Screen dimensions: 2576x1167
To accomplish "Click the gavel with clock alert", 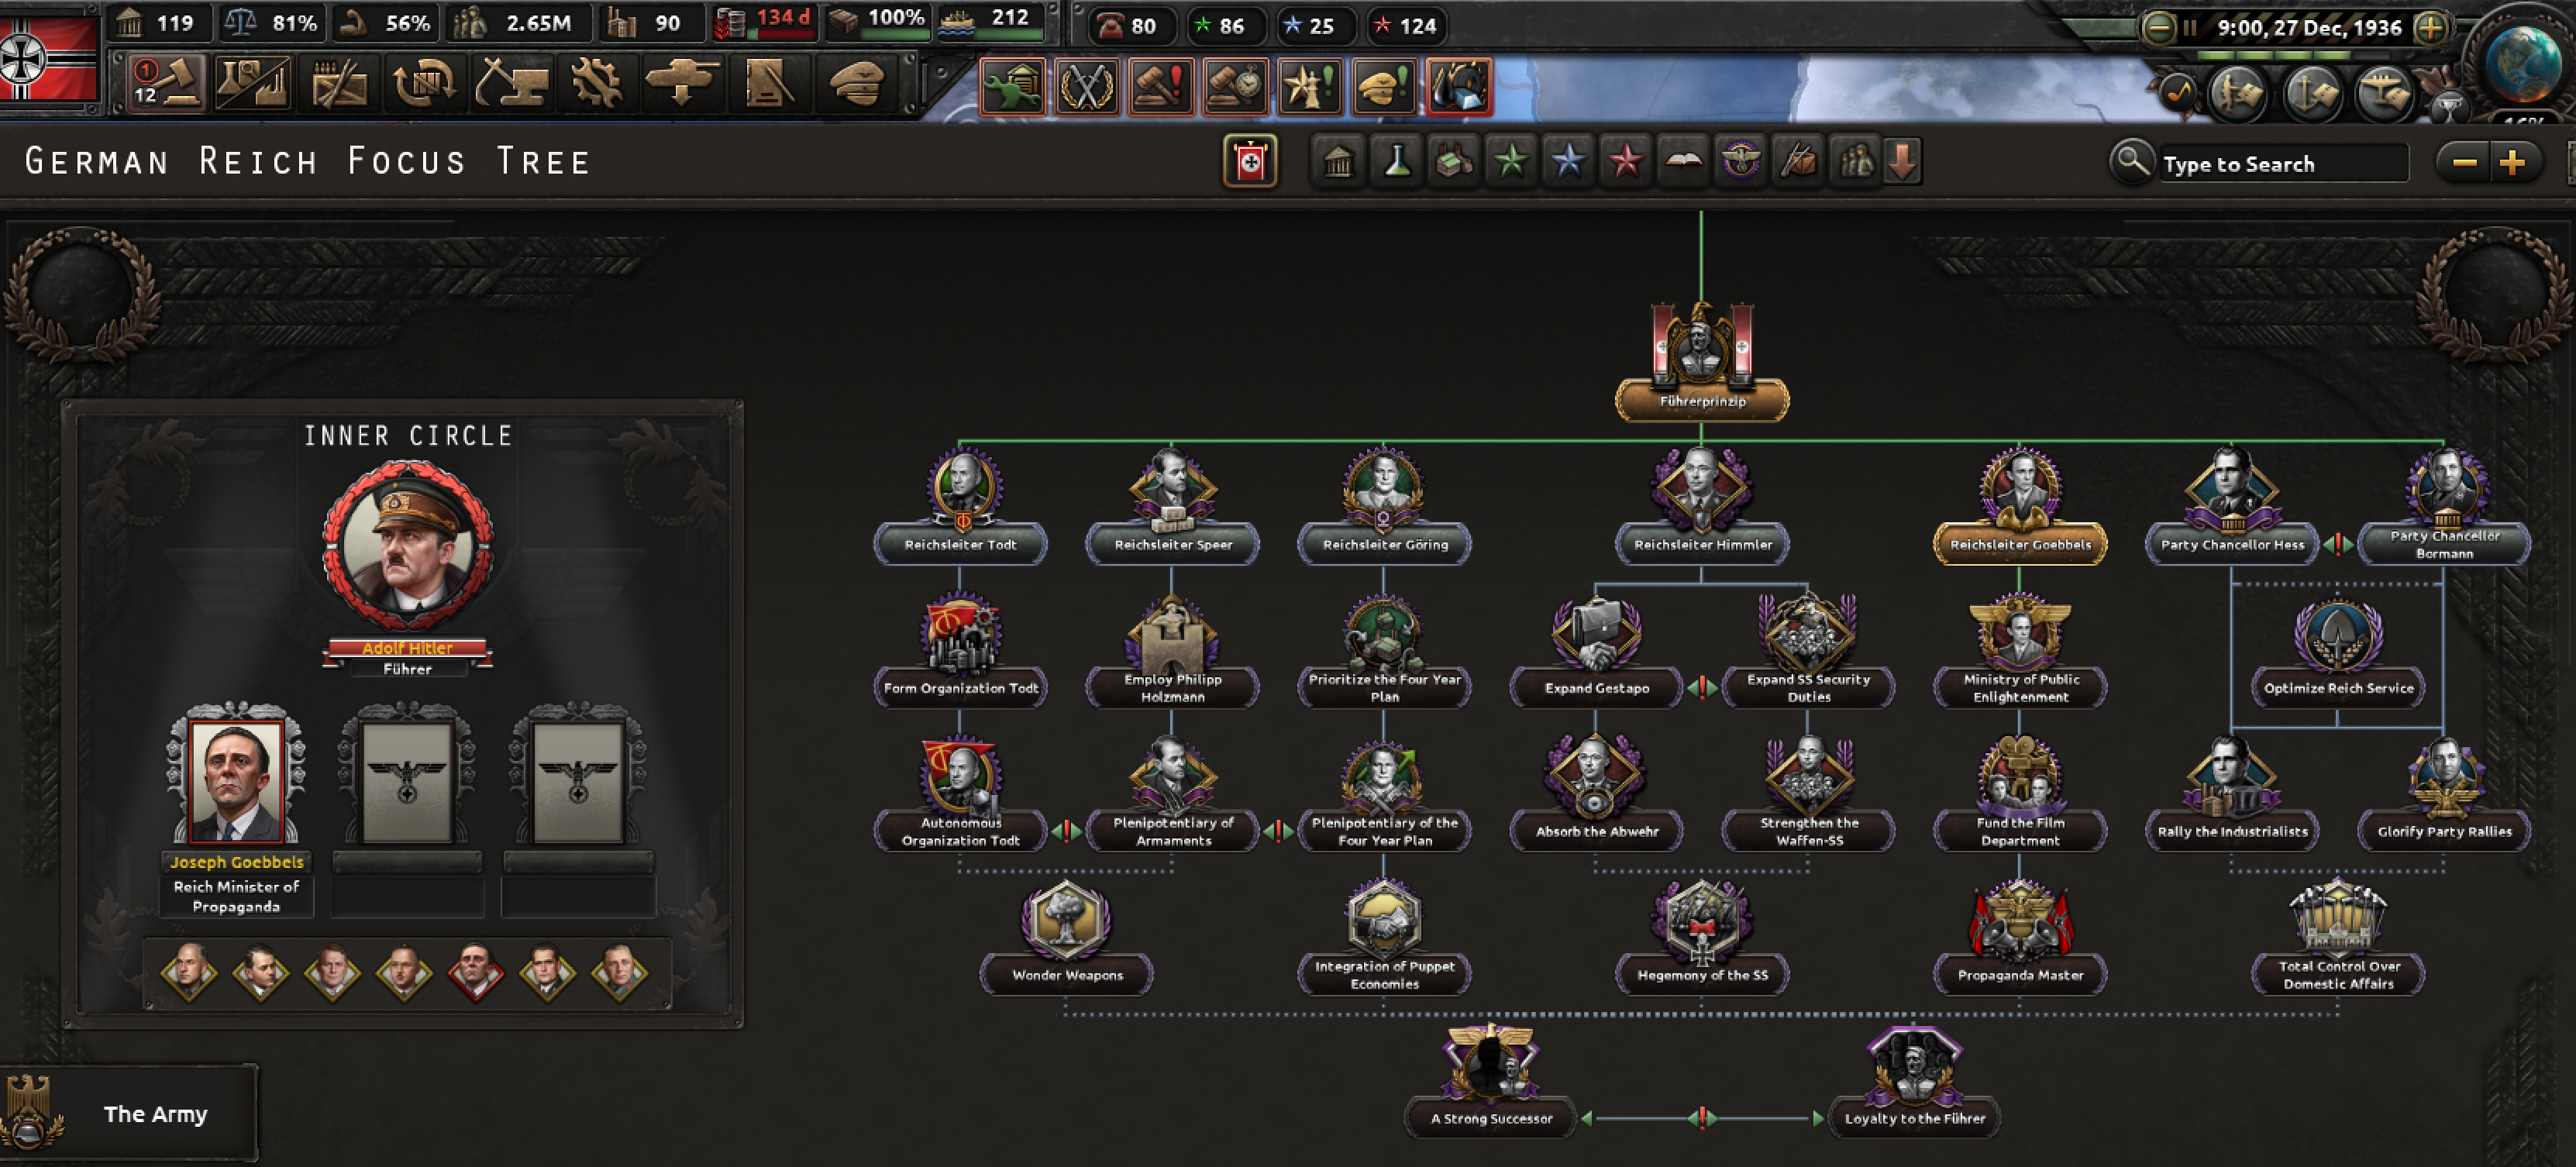I will (x=1235, y=86).
